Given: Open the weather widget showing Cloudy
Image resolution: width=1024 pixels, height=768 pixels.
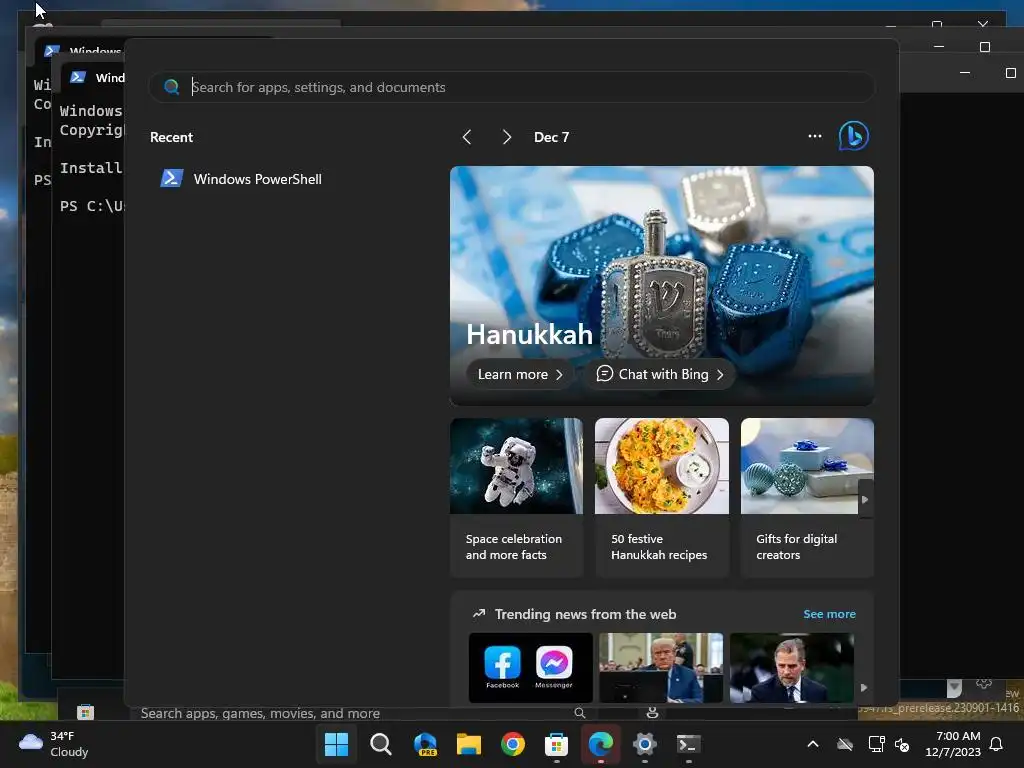Looking at the screenshot, I should coord(52,744).
